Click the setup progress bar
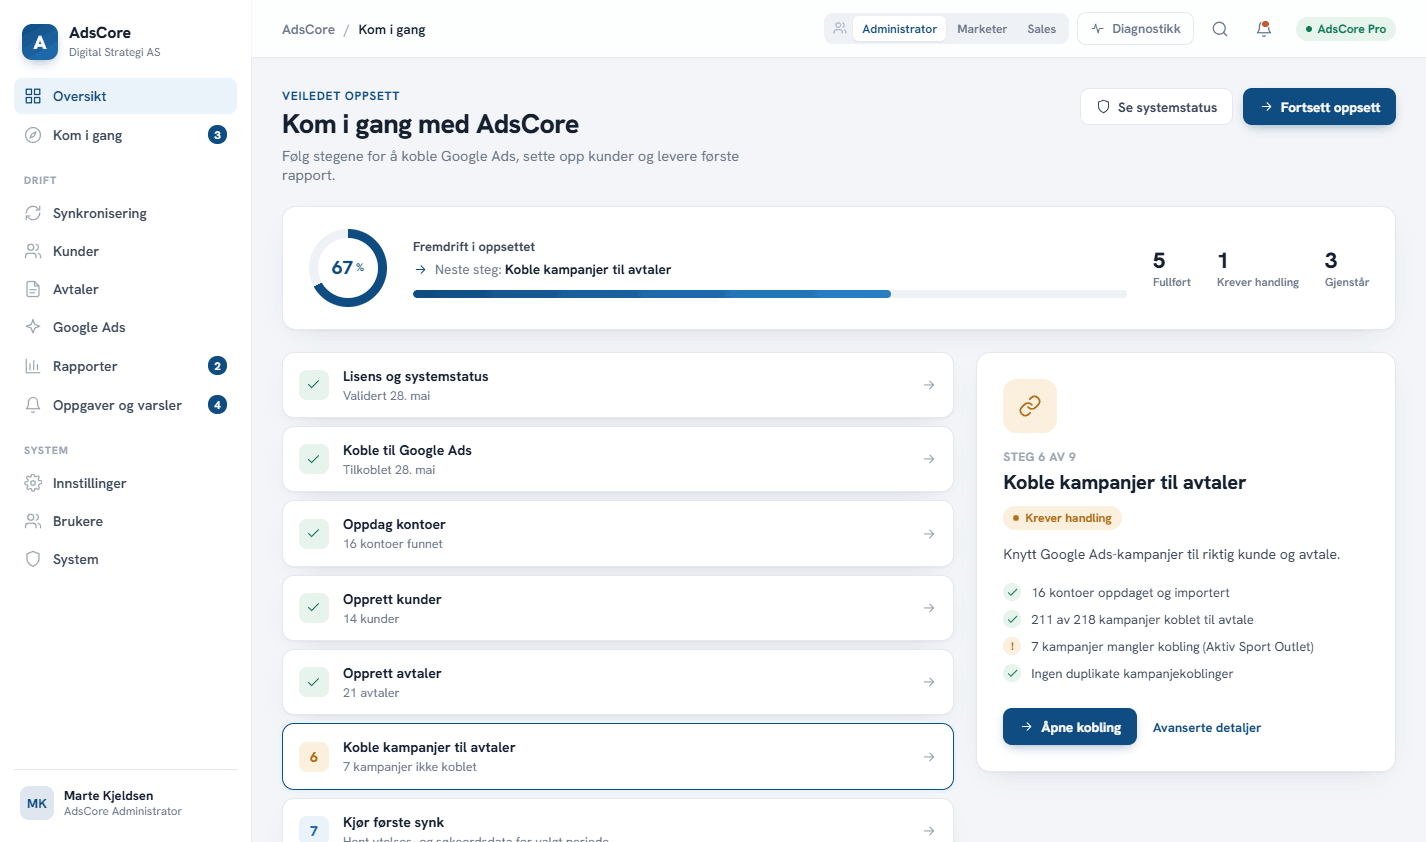 [770, 294]
